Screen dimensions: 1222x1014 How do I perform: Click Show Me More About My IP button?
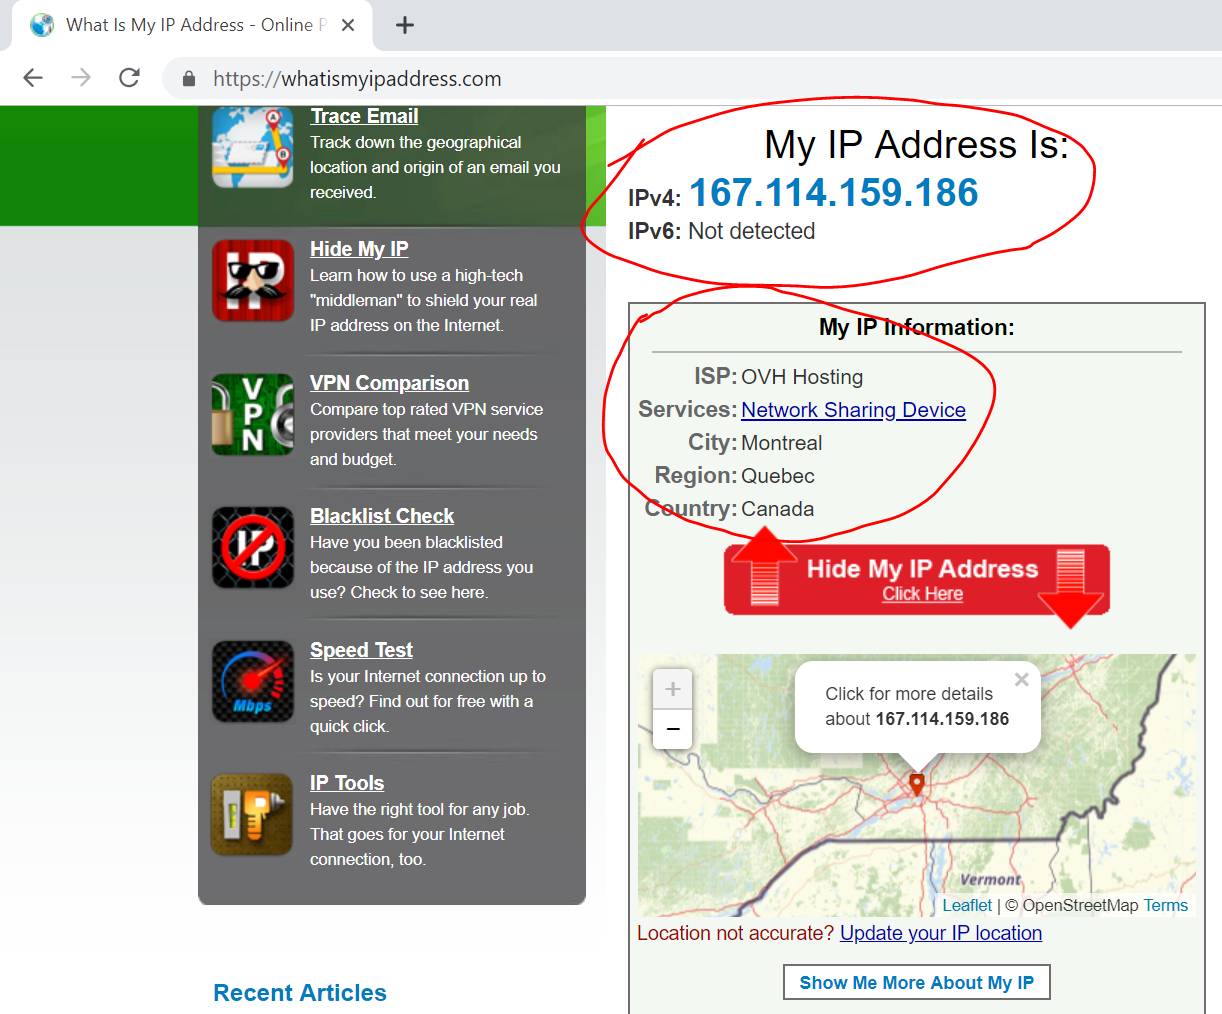tap(917, 983)
